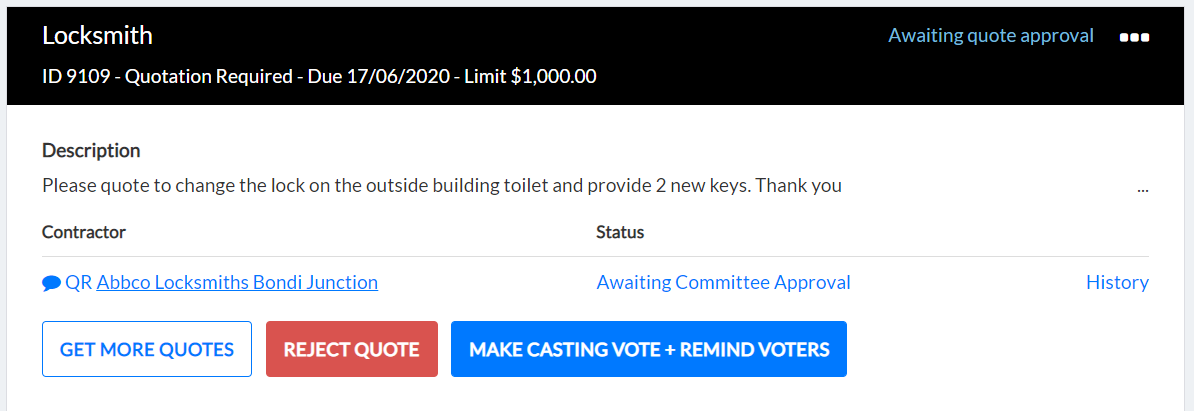1194x411 pixels.
Task: Click the Awaiting quote approval status link
Action: click(x=991, y=36)
